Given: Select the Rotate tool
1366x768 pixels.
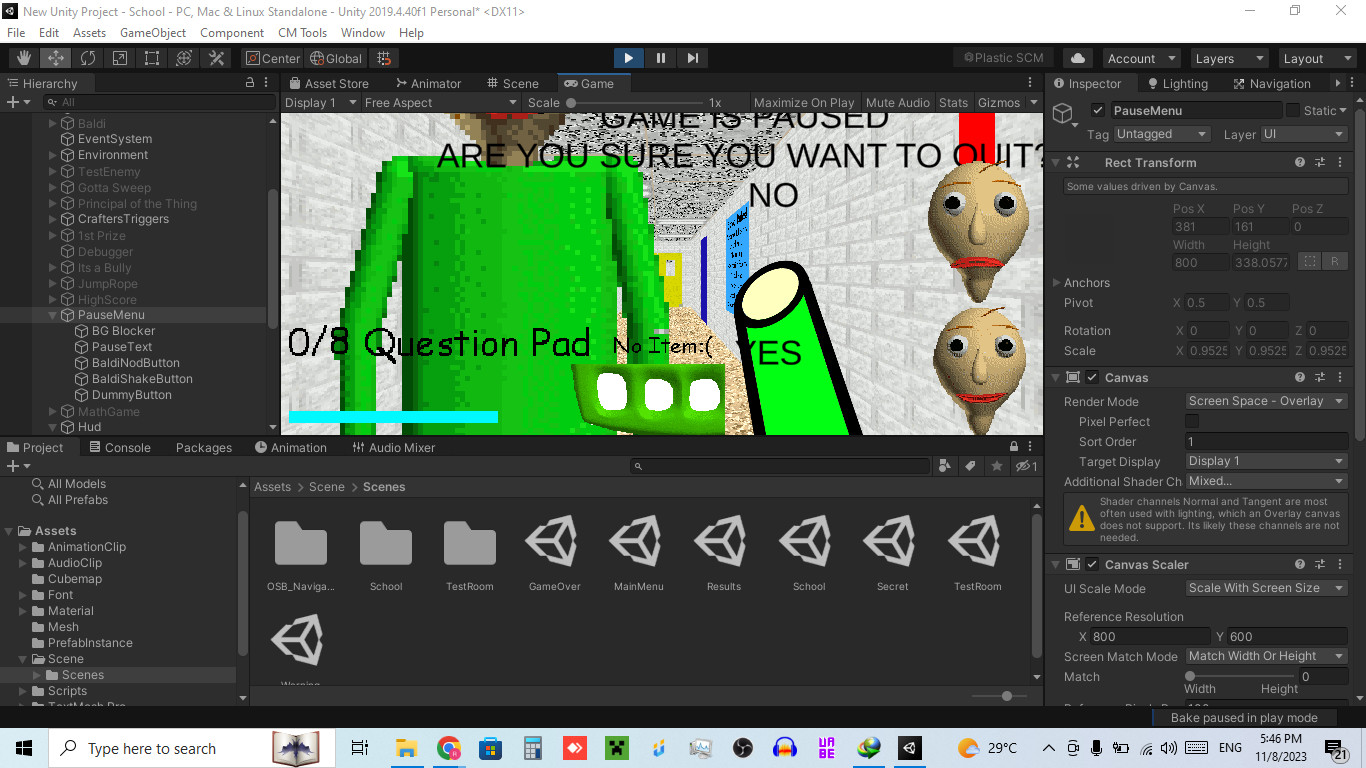Looking at the screenshot, I should pos(88,58).
